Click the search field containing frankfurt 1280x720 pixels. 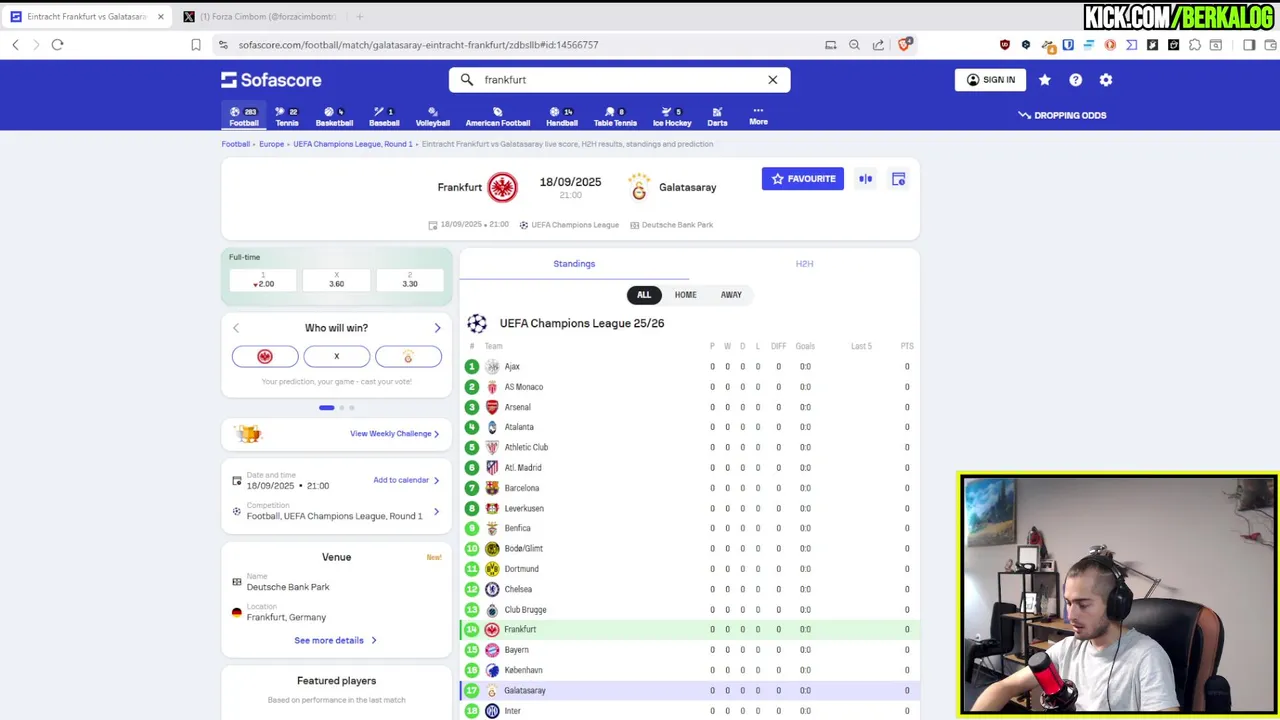tap(619, 80)
